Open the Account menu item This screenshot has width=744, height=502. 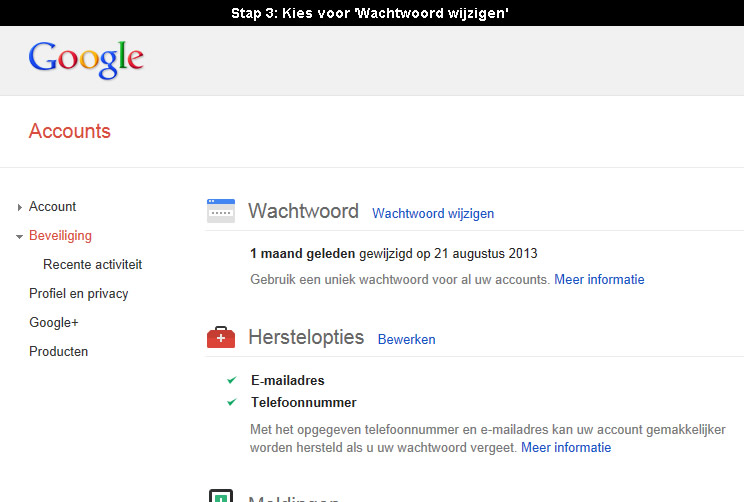[x=52, y=206]
